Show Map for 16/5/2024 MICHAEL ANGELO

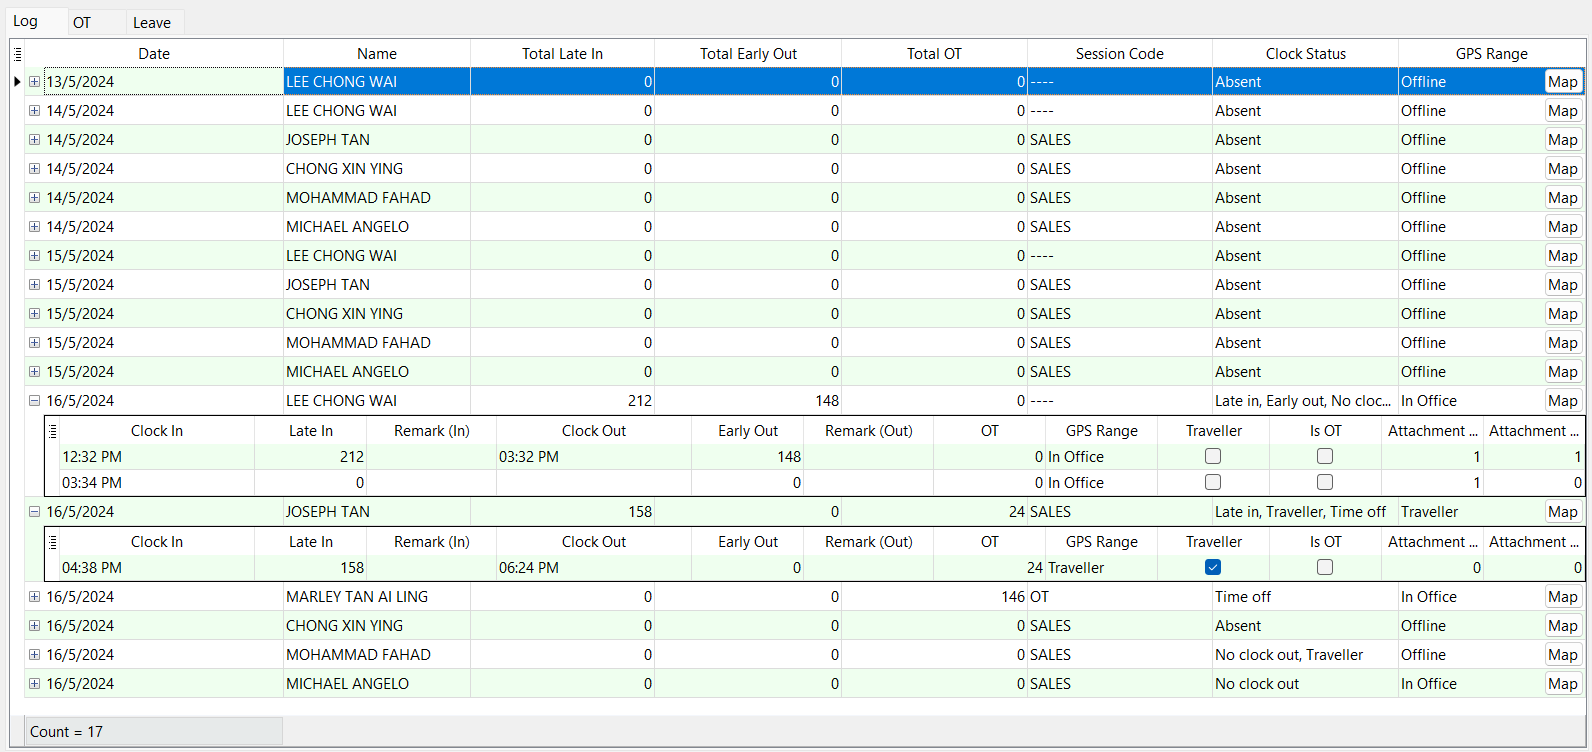tap(1562, 684)
